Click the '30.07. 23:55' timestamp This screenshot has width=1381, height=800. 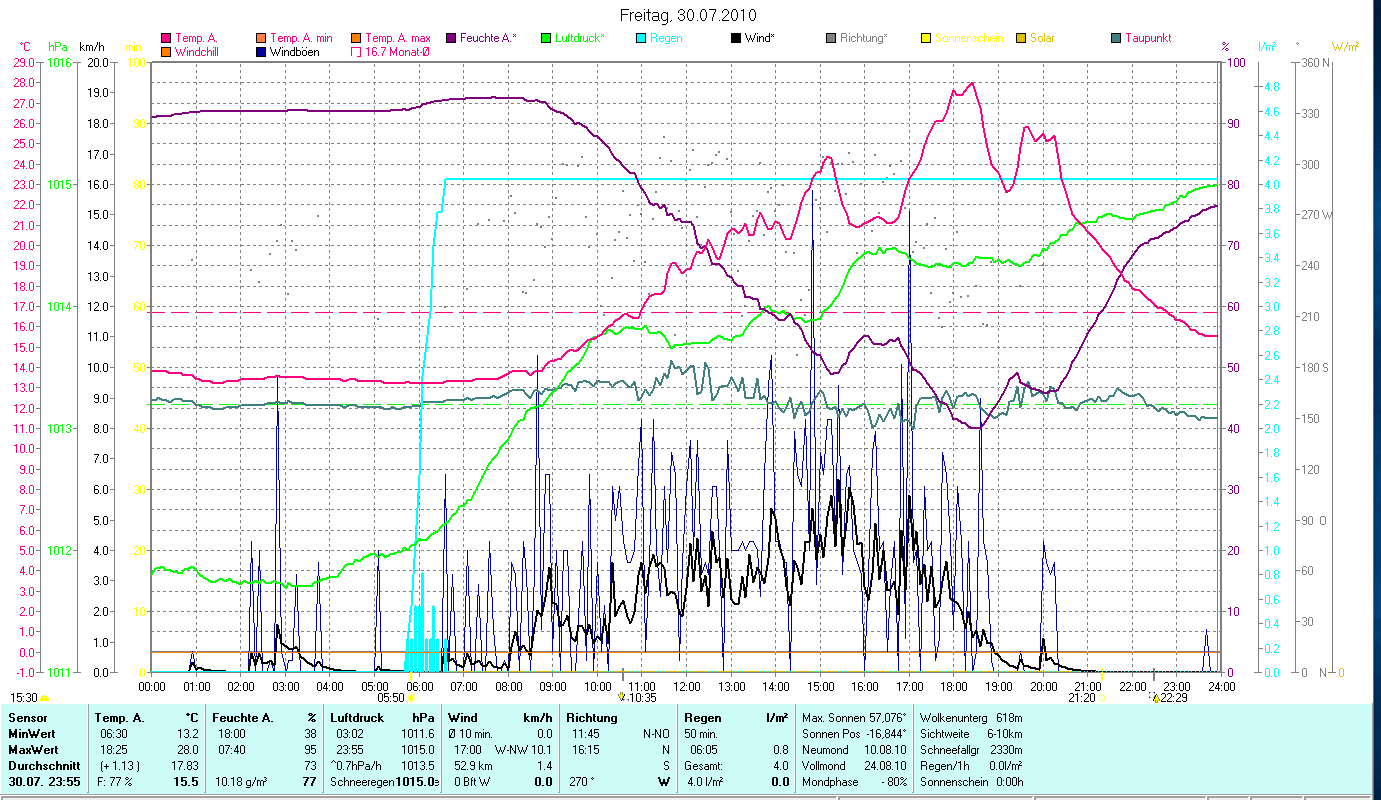[x=43, y=782]
